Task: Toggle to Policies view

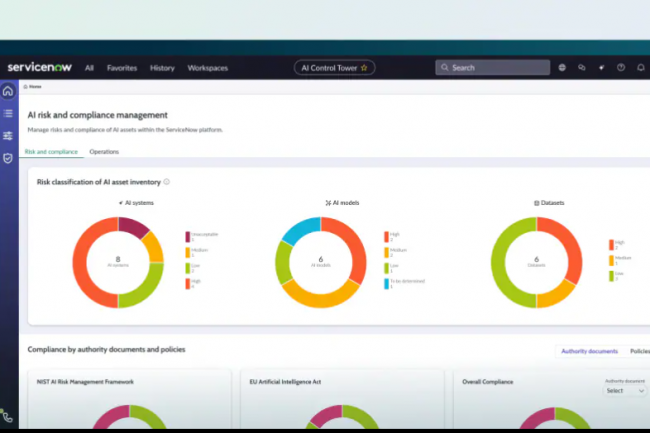Action: pos(639,352)
